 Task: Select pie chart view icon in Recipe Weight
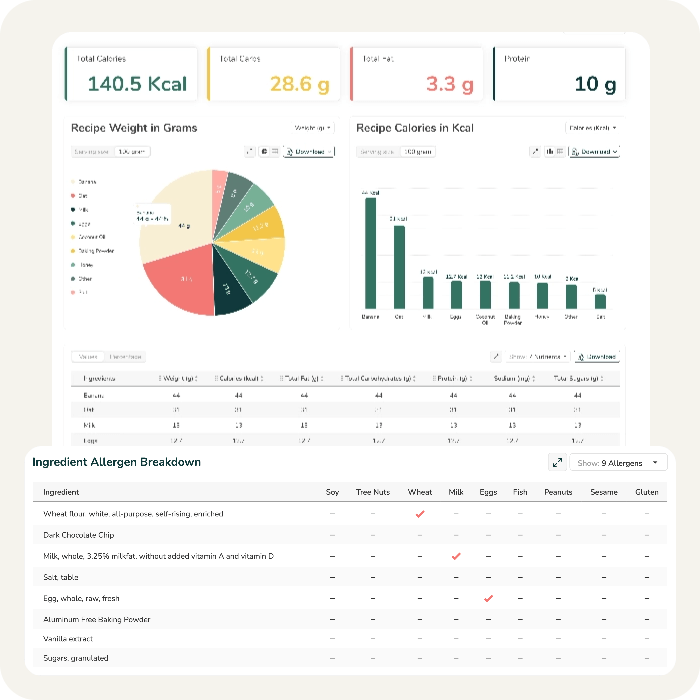263,152
